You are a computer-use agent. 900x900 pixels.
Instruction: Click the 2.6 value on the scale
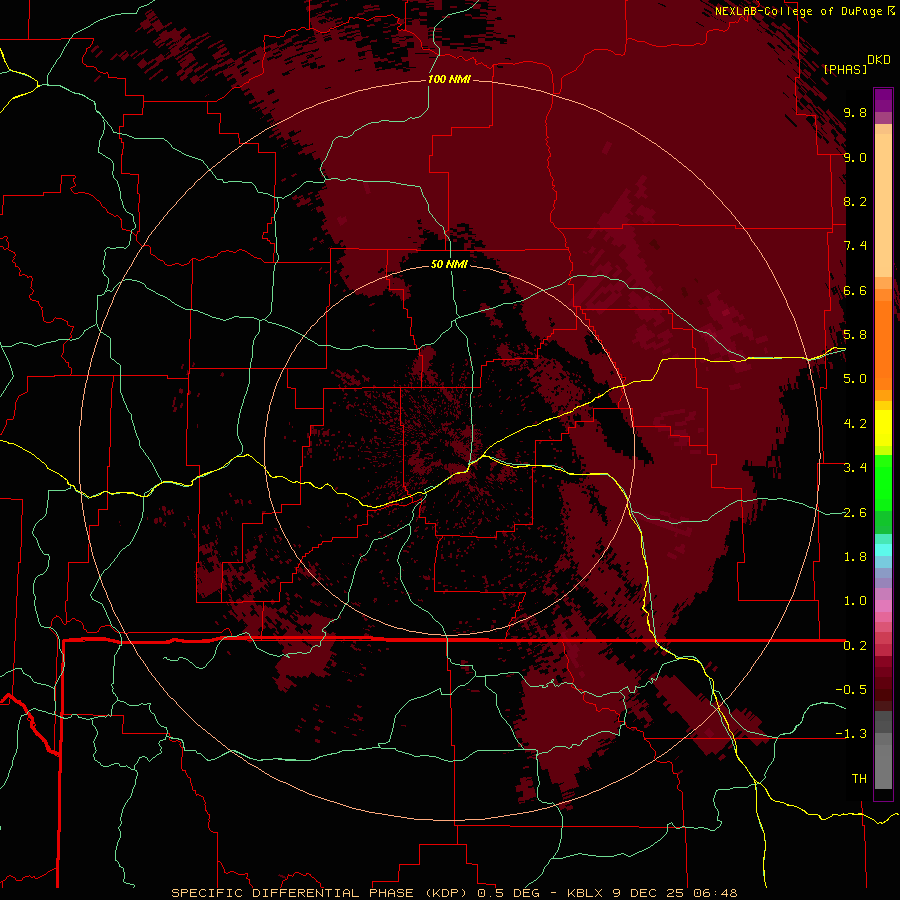[855, 512]
